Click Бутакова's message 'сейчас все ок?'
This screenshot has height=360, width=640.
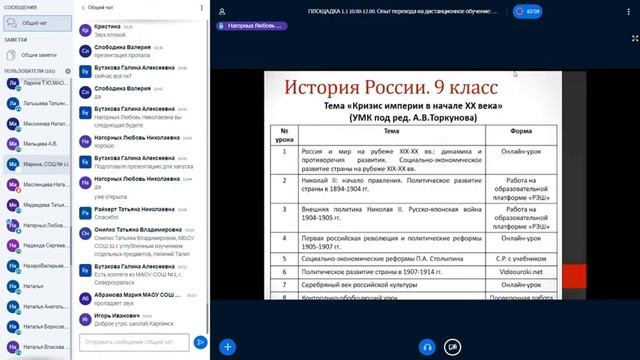113,76
